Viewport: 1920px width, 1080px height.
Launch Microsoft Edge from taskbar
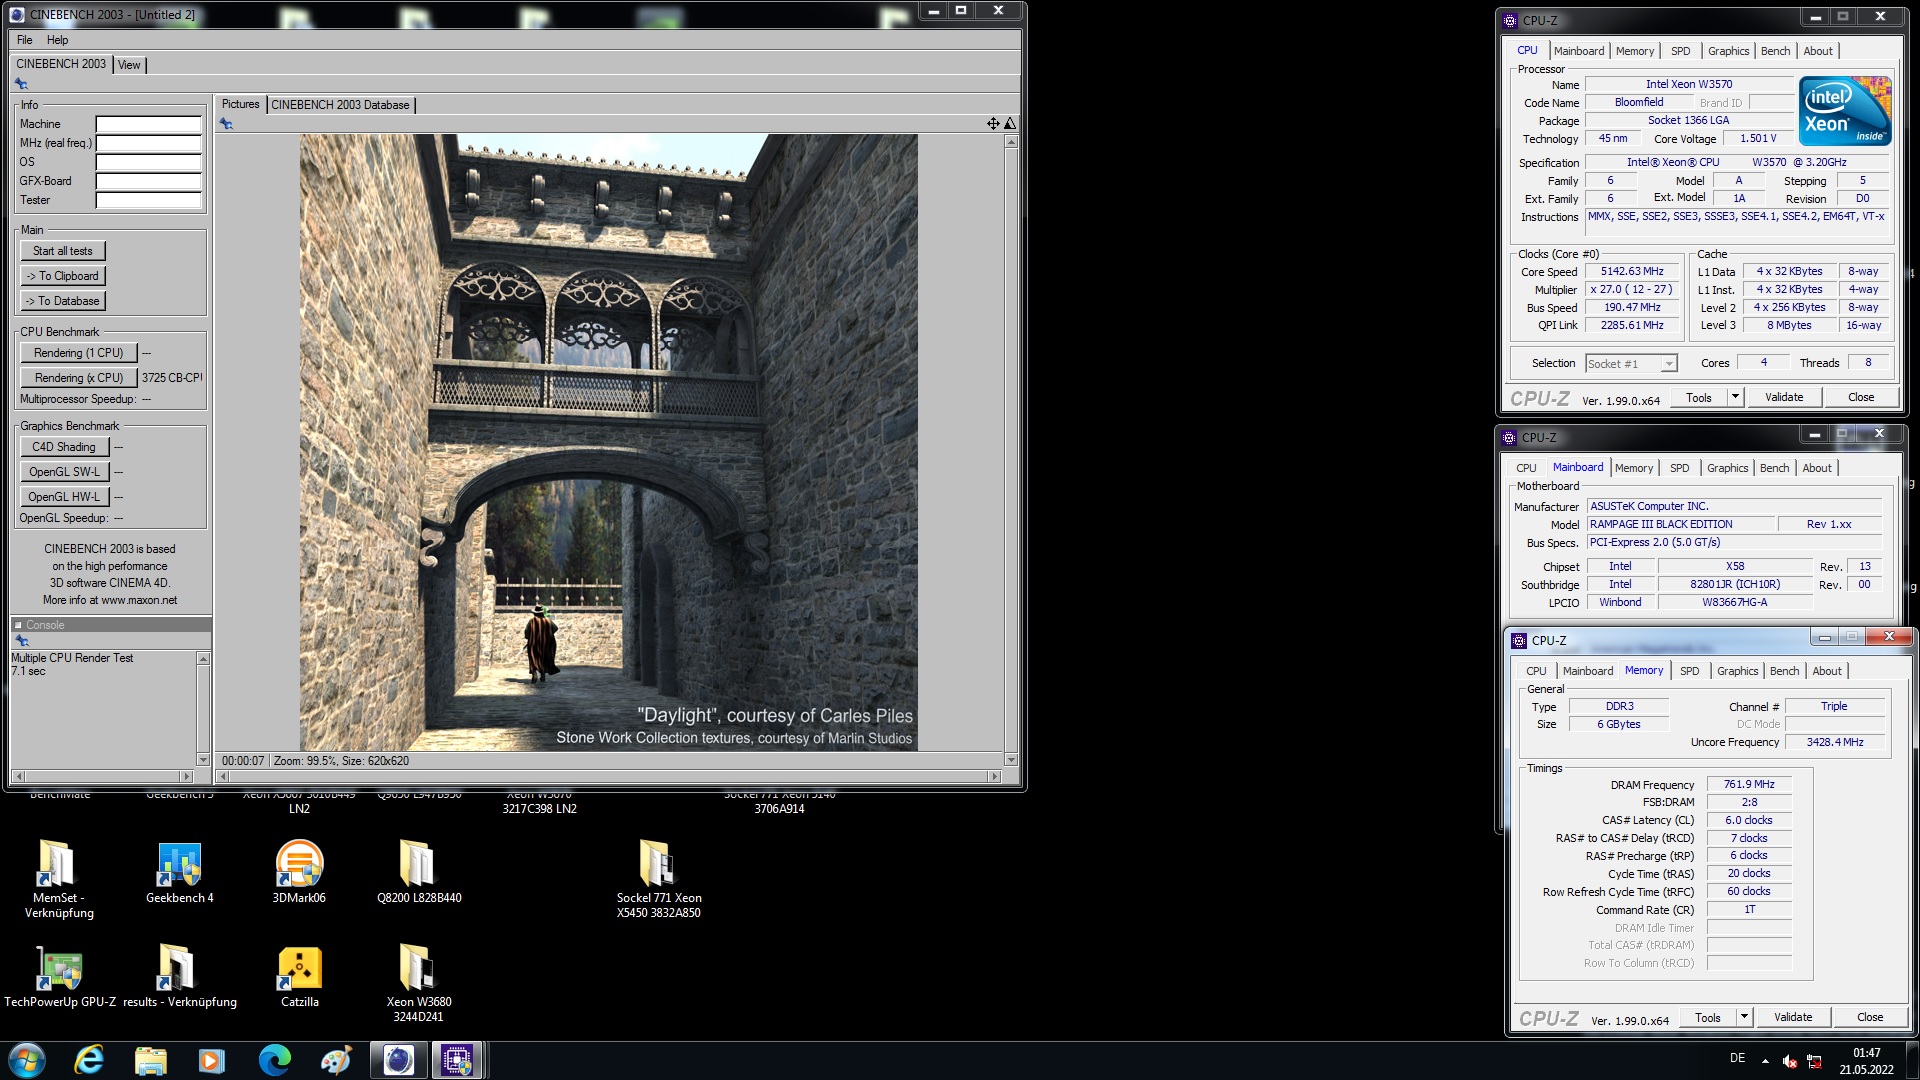tap(274, 1060)
